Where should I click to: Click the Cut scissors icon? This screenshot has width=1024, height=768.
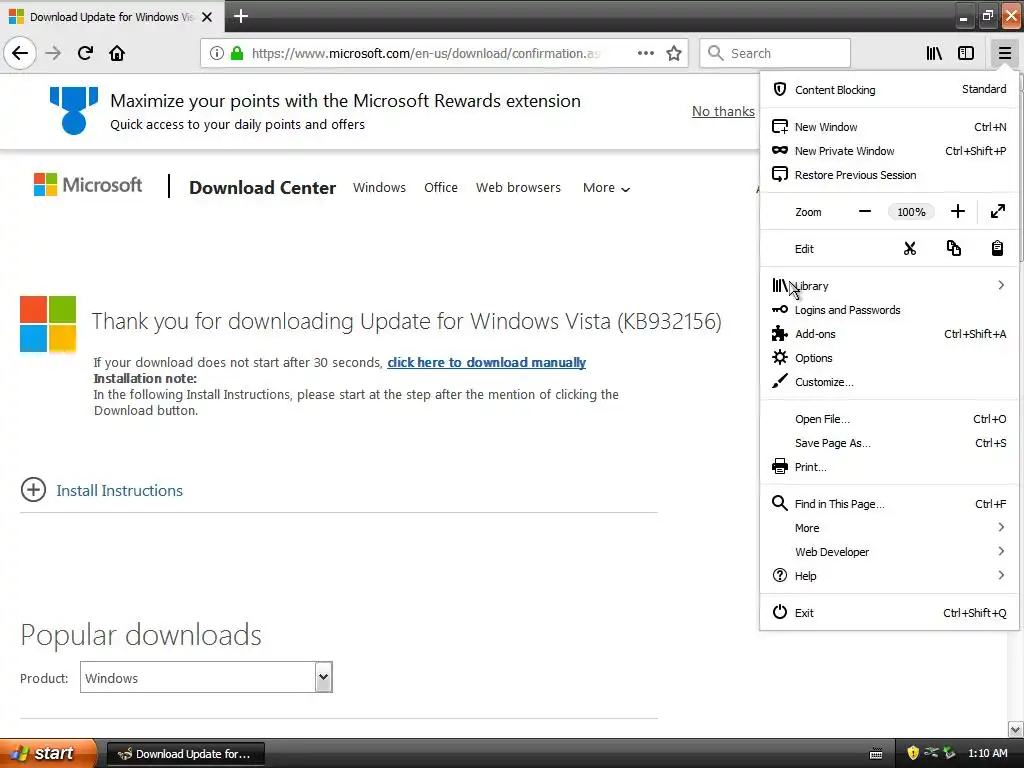(x=910, y=249)
